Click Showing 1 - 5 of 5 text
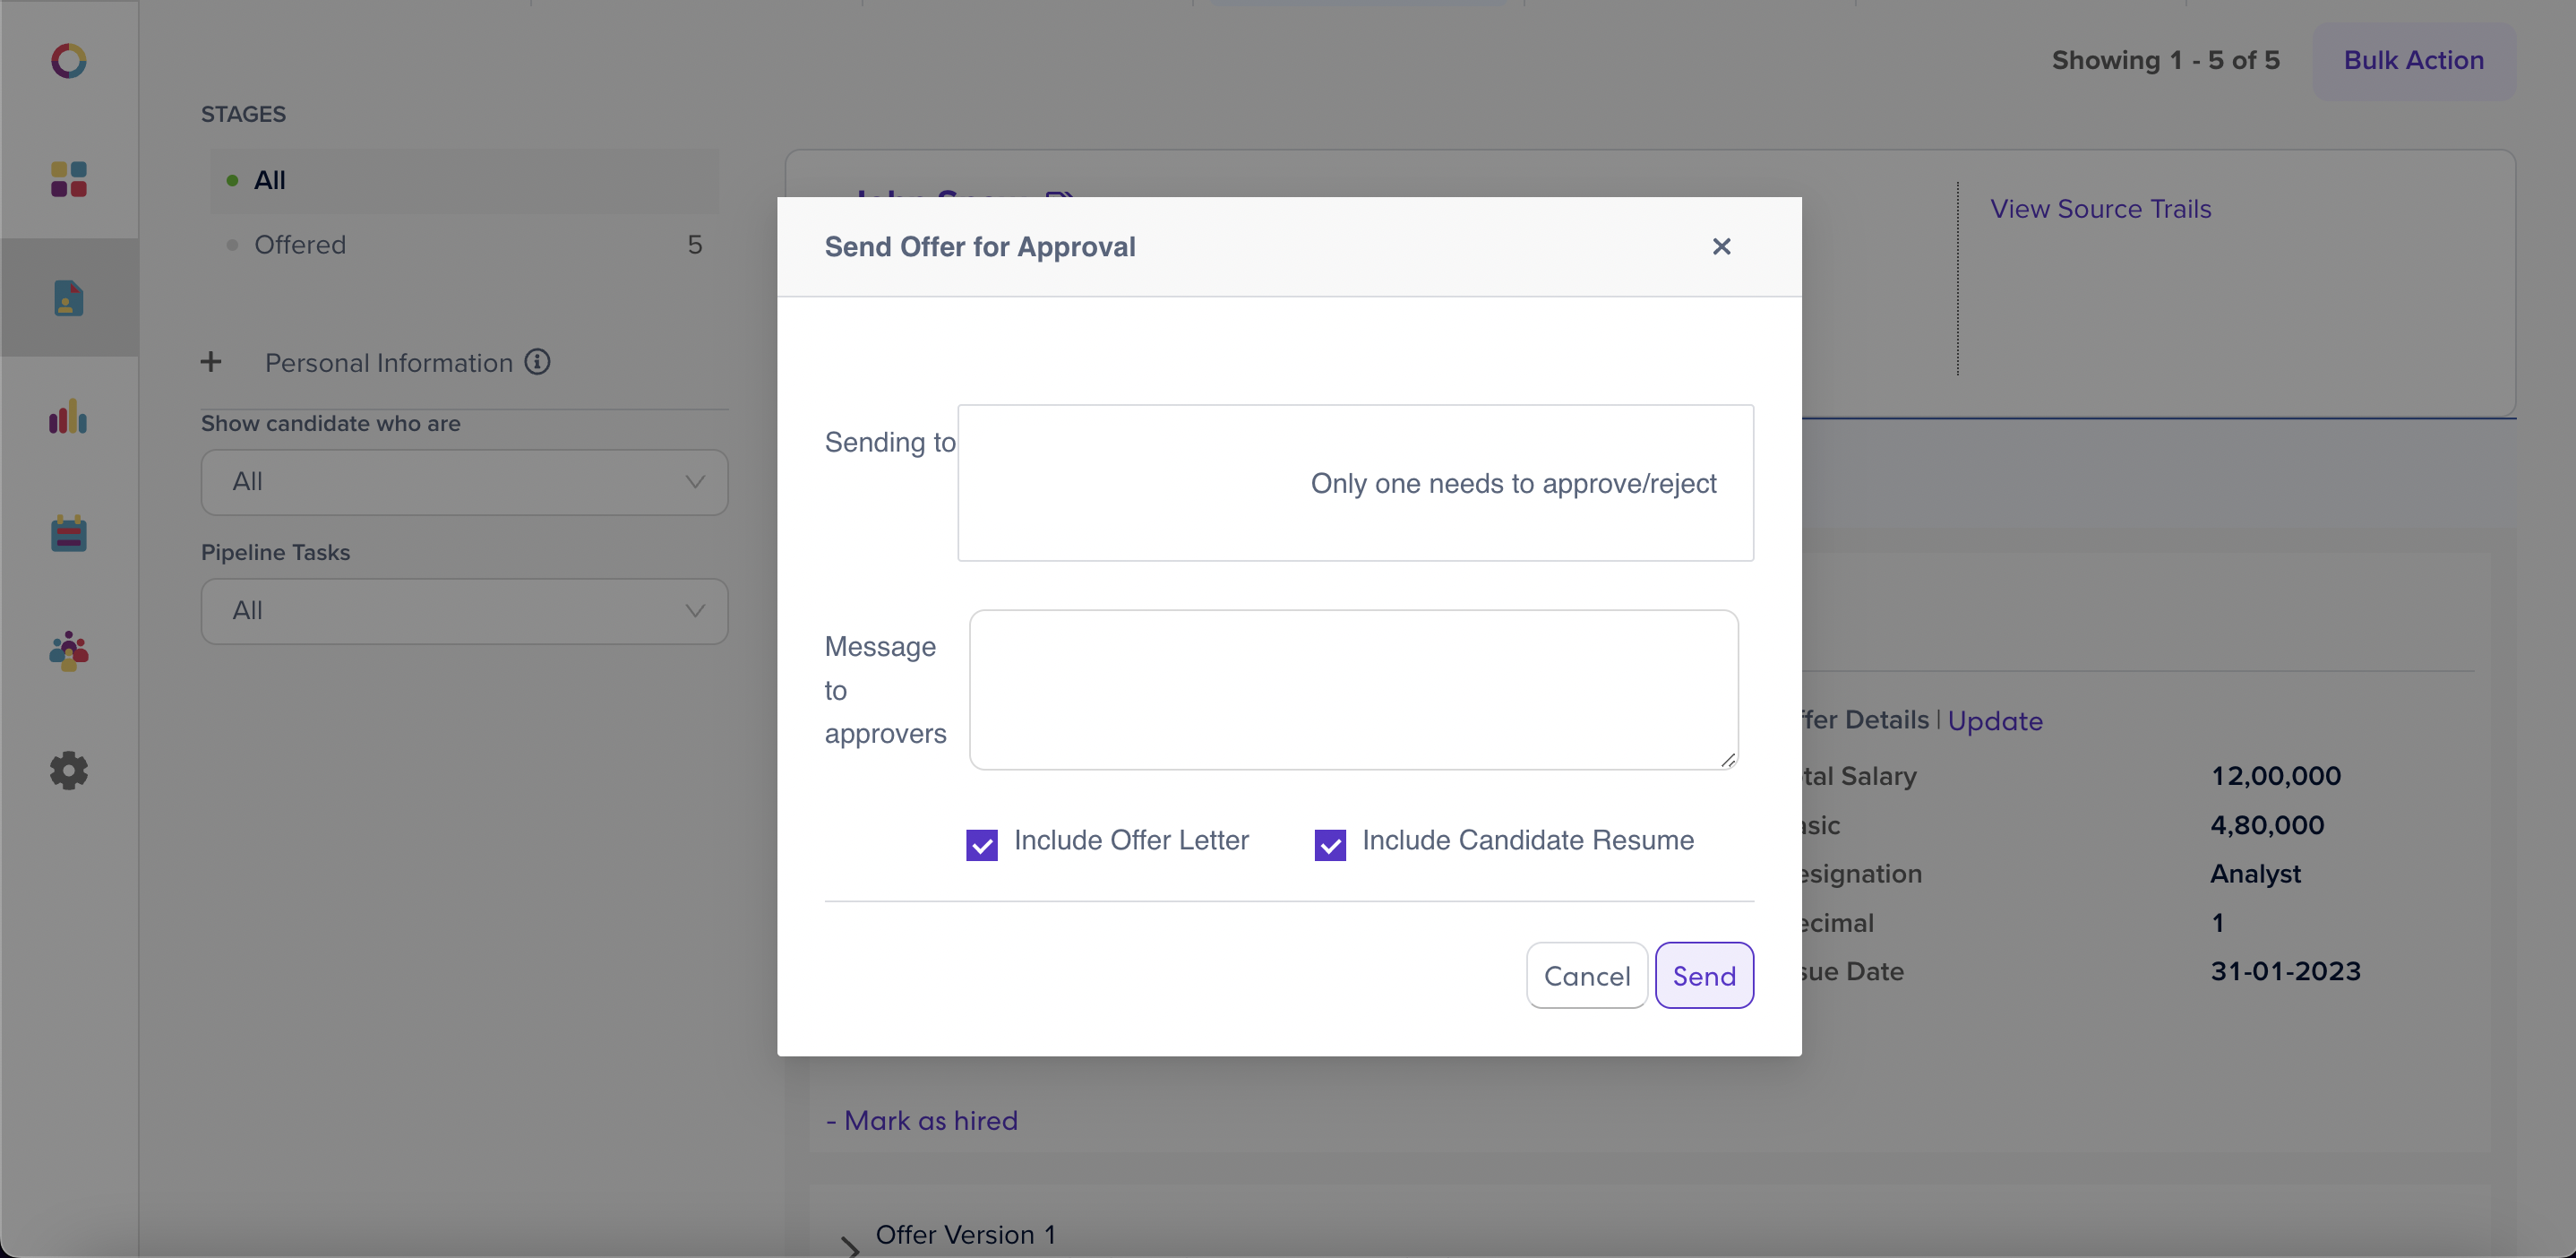This screenshot has height=1258, width=2576. pyautogui.click(x=2166, y=60)
